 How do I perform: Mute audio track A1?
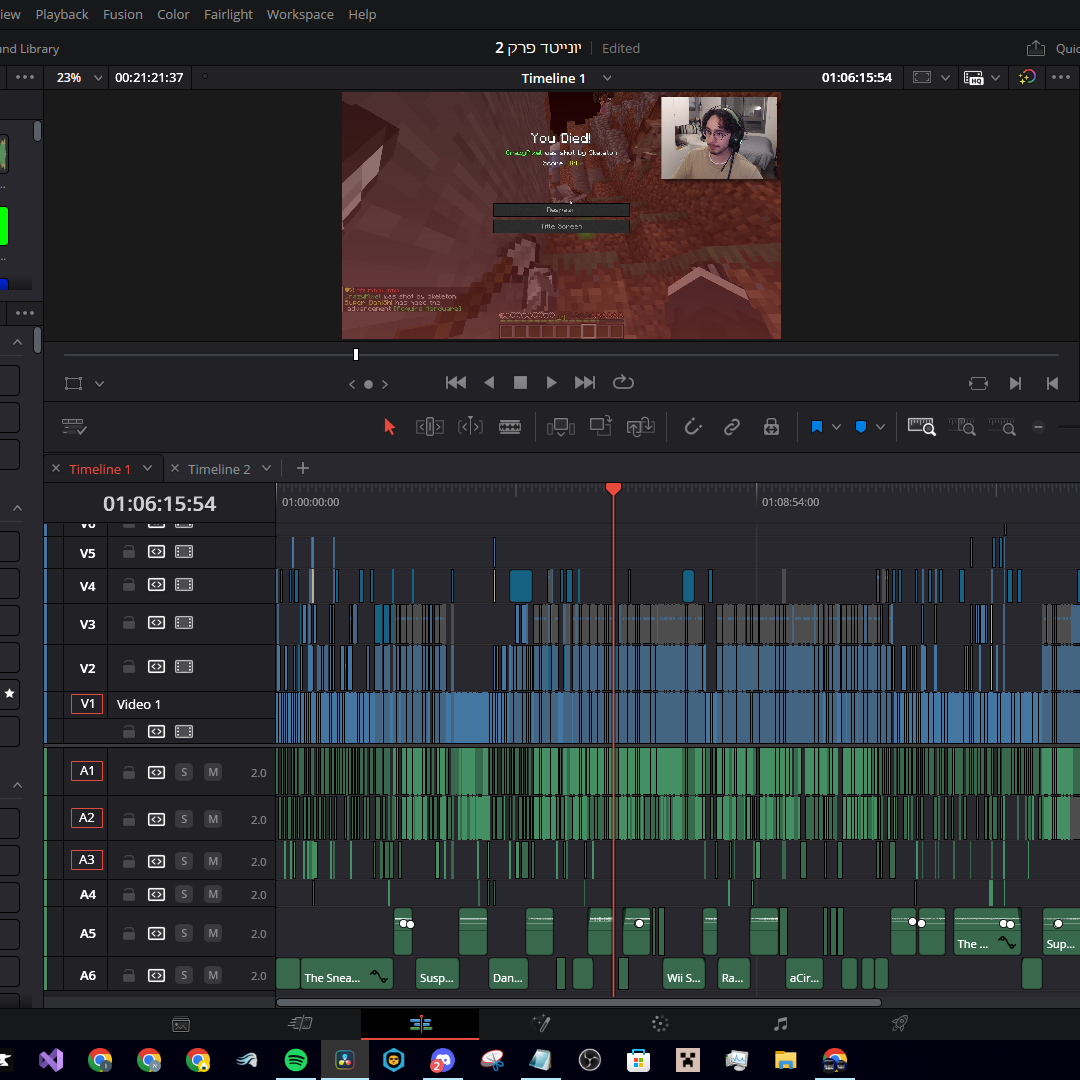(x=213, y=772)
